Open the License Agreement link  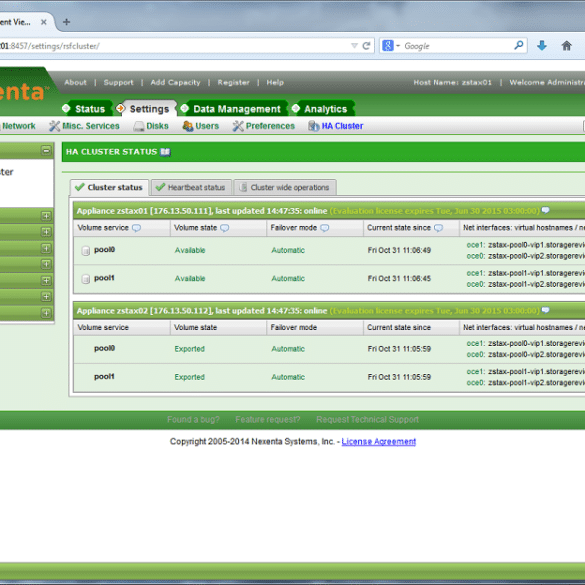[379, 442]
